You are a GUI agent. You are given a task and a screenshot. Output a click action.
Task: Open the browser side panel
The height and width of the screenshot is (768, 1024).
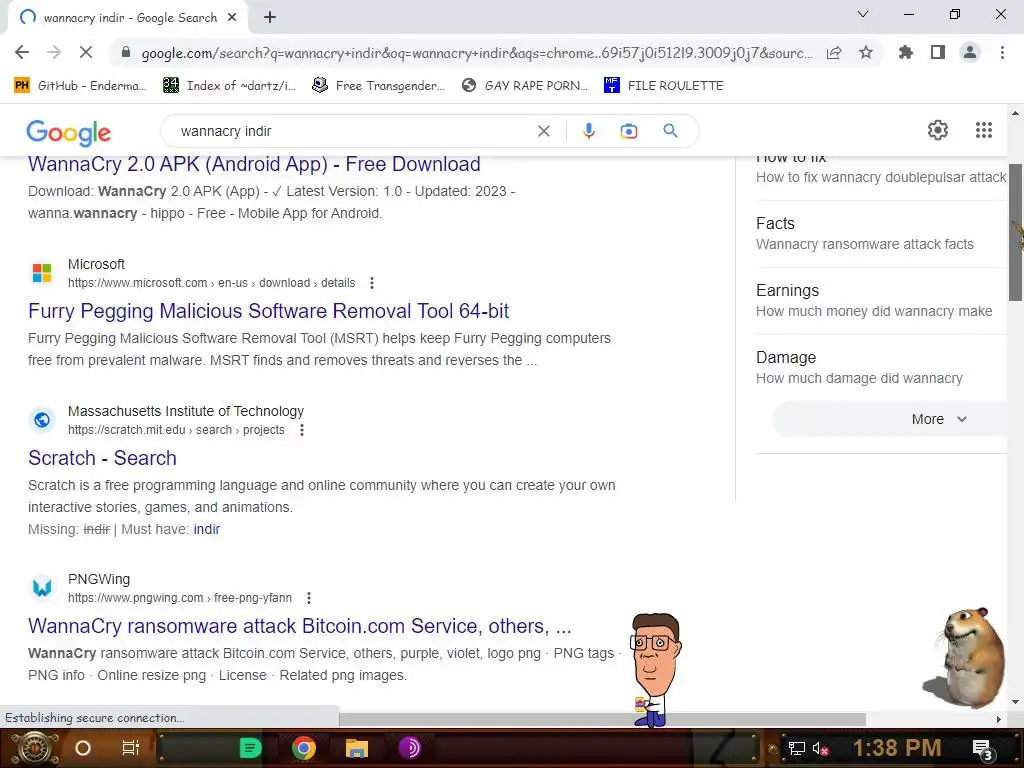938,52
